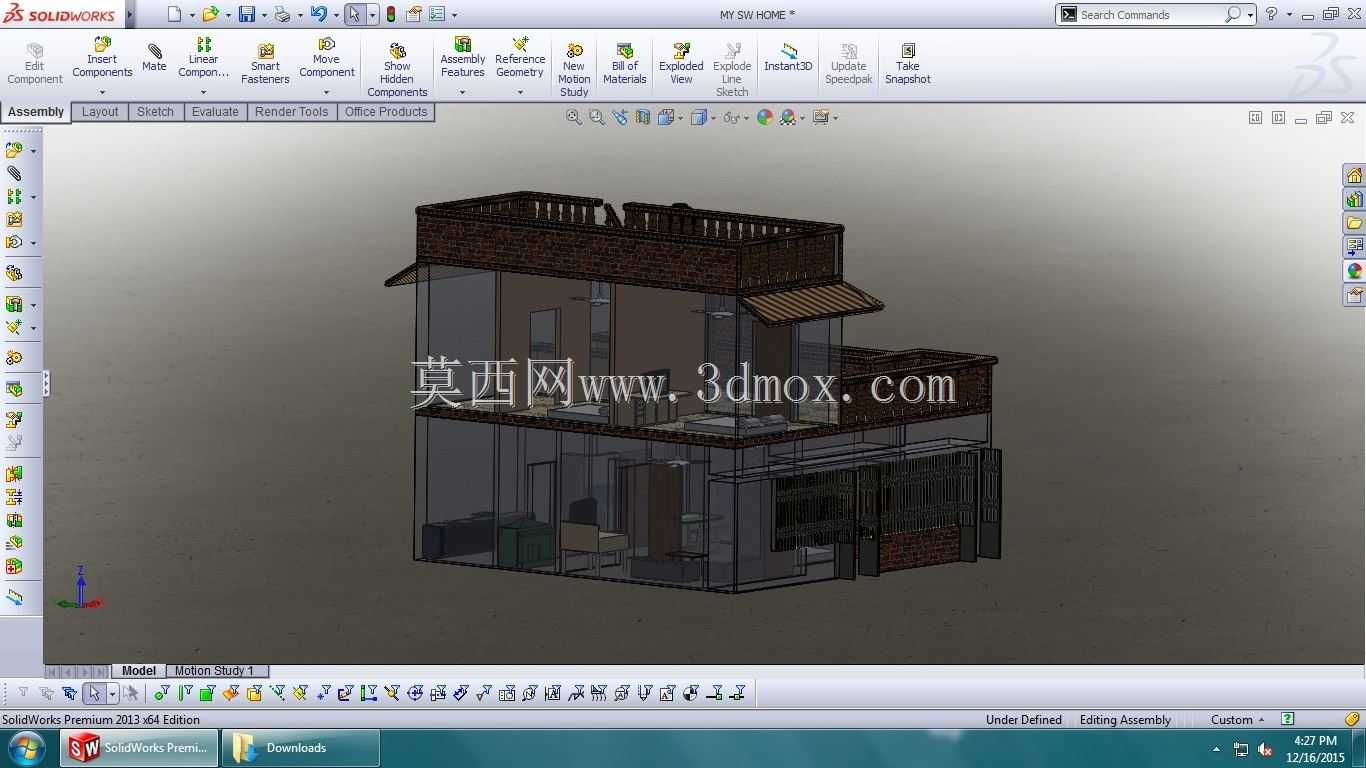Screen dimensions: 1366x768
Task: Insert a Bill of Materials
Action: click(x=625, y=64)
